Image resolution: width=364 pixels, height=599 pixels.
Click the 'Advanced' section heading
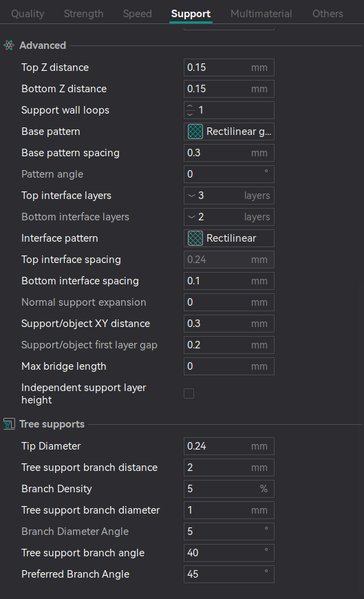43,45
